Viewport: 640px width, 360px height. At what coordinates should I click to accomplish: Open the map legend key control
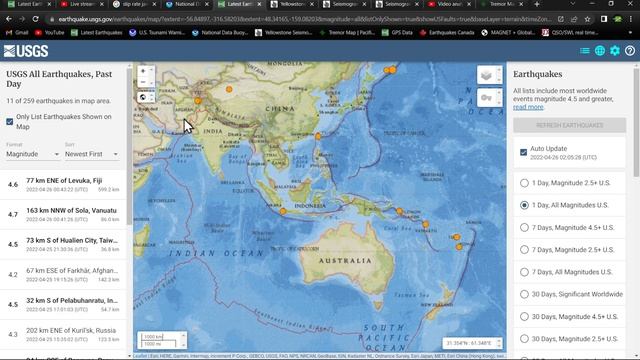[486, 98]
